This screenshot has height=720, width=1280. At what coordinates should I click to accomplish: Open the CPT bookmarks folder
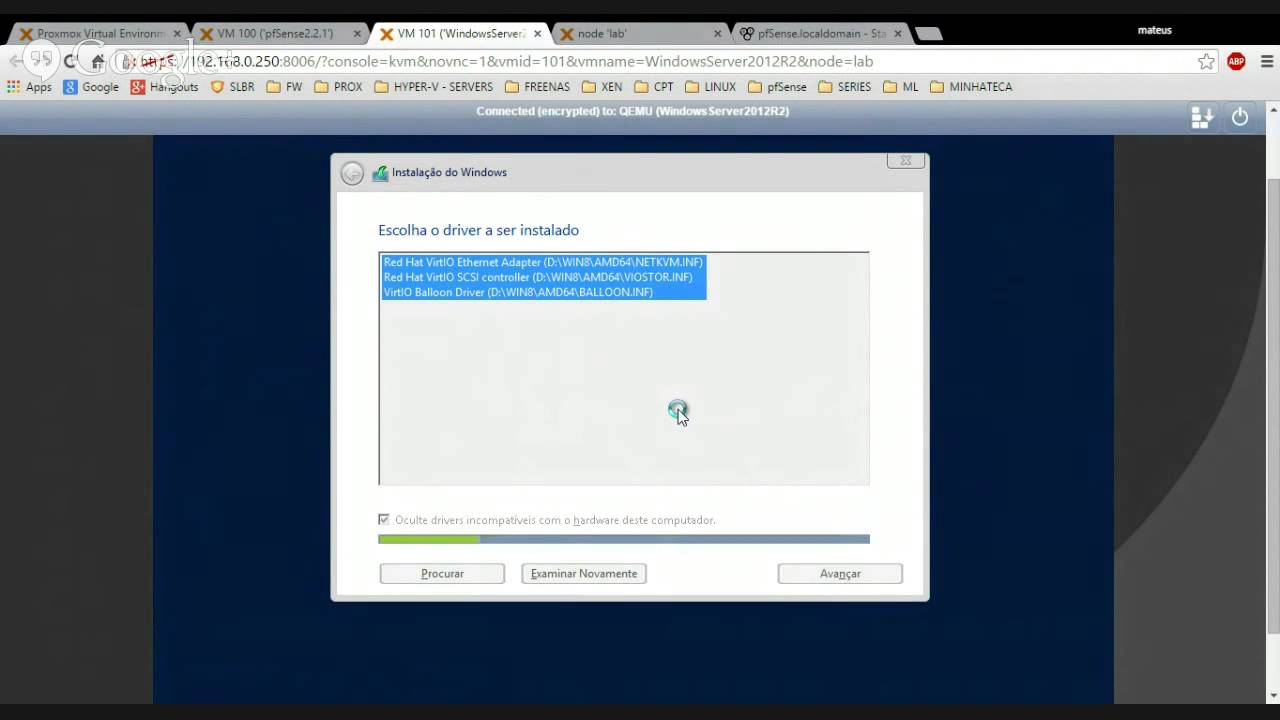click(x=654, y=87)
